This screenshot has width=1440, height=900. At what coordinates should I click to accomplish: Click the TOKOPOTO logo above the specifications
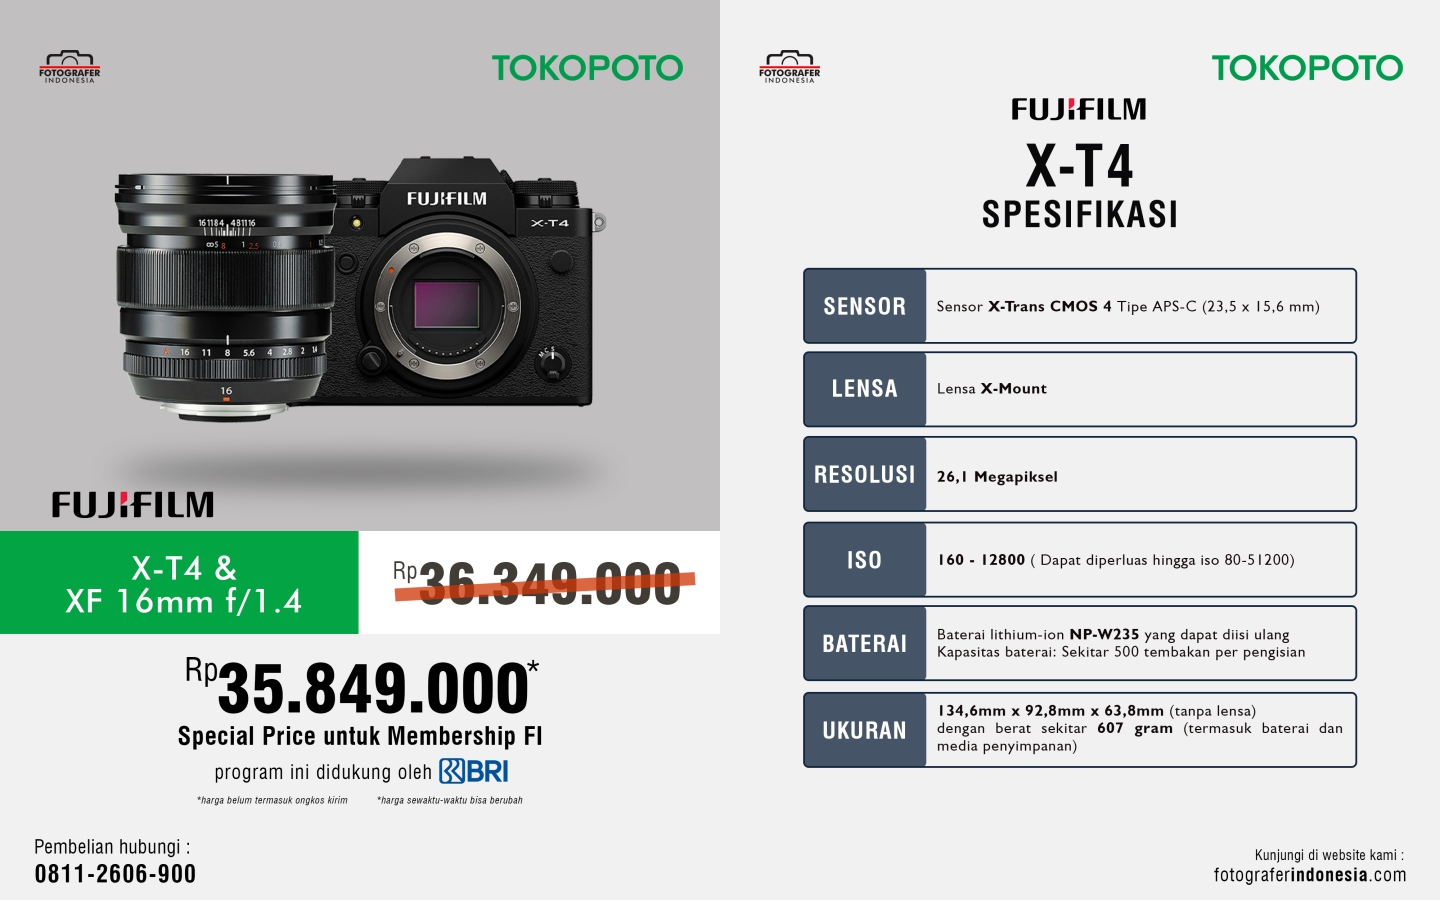(1307, 68)
